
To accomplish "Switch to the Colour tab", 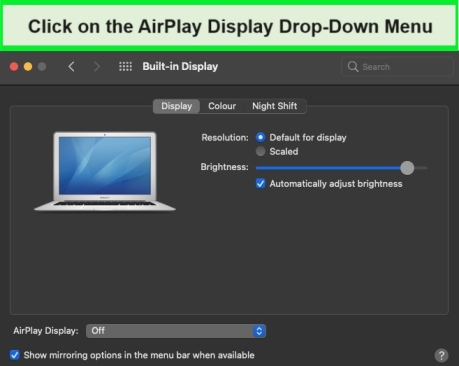I will click(222, 106).
